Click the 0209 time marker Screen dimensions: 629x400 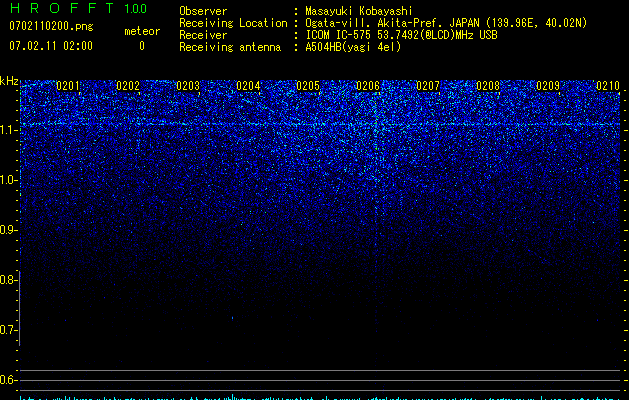548,86
